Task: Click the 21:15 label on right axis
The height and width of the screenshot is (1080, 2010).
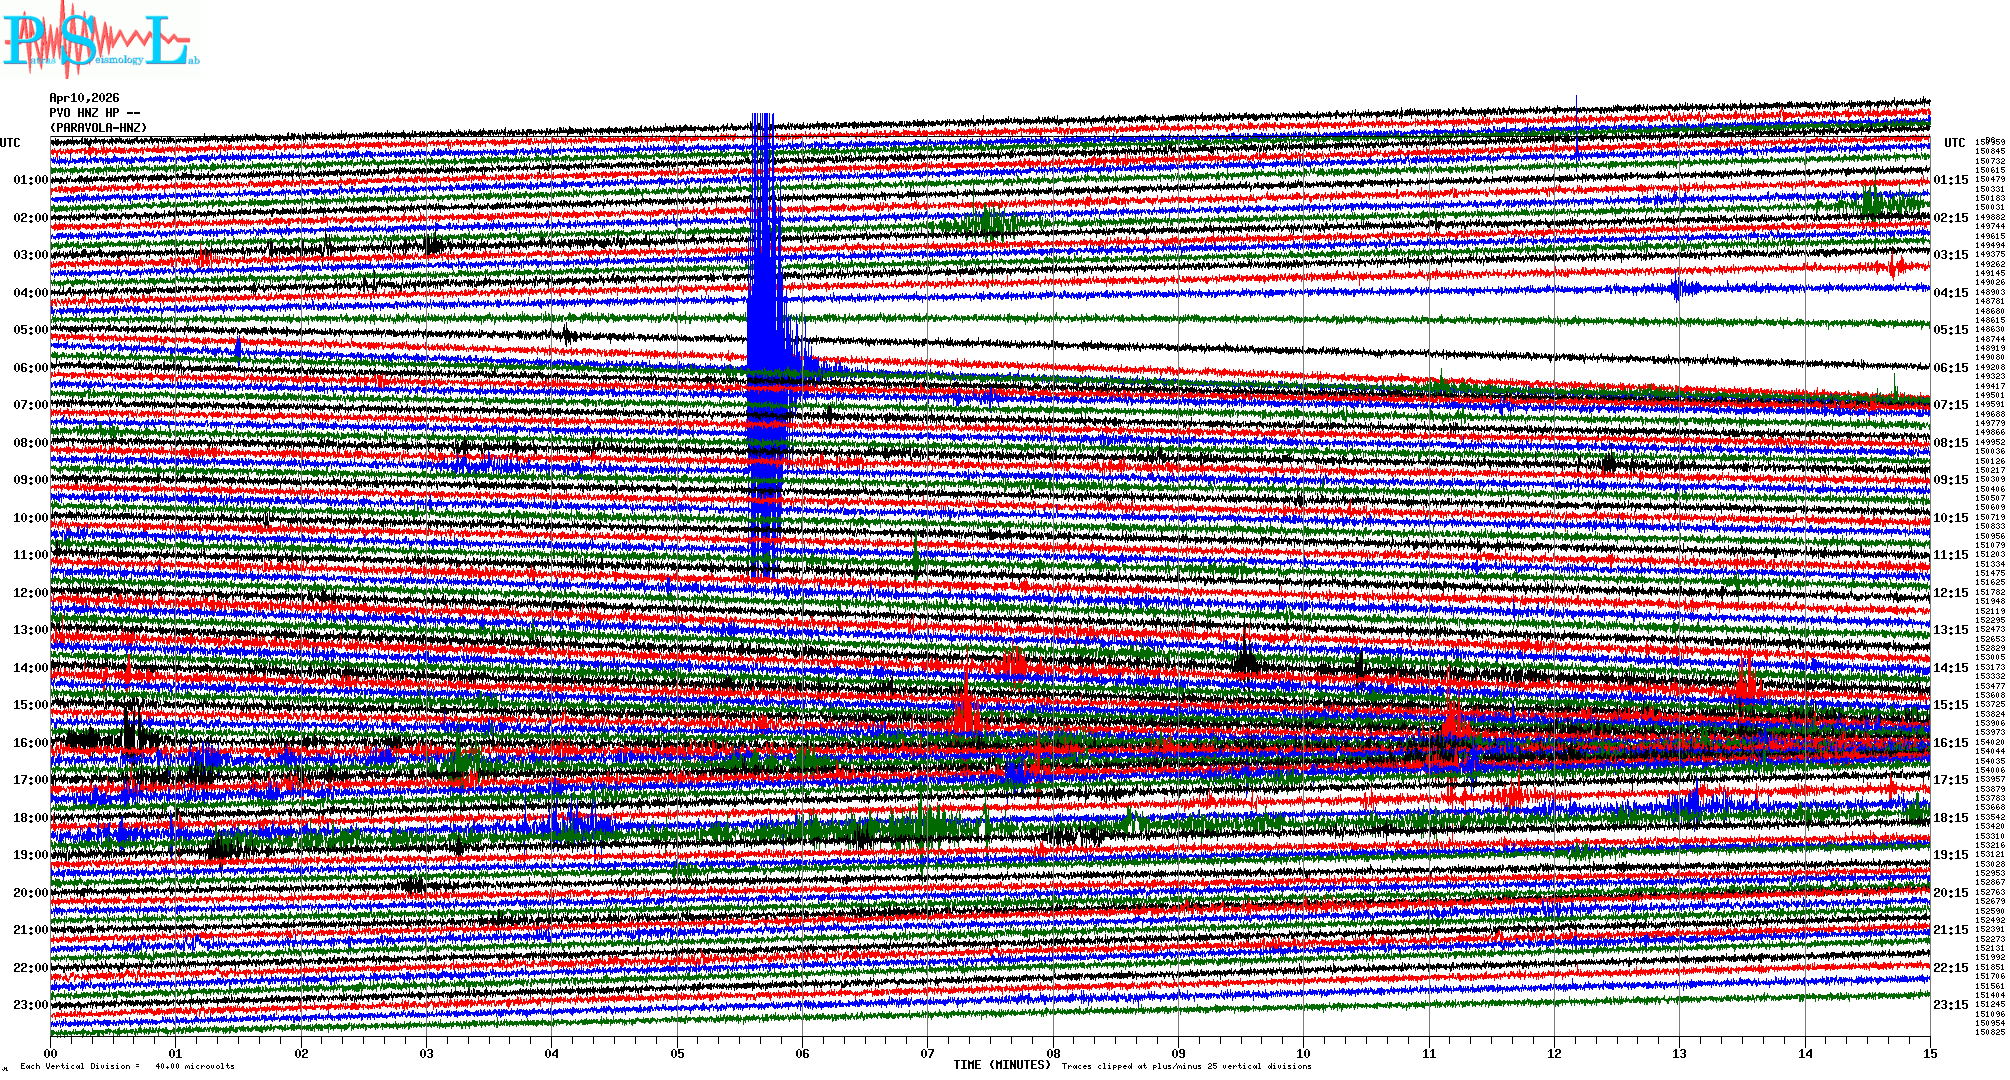Action: [x=1950, y=930]
